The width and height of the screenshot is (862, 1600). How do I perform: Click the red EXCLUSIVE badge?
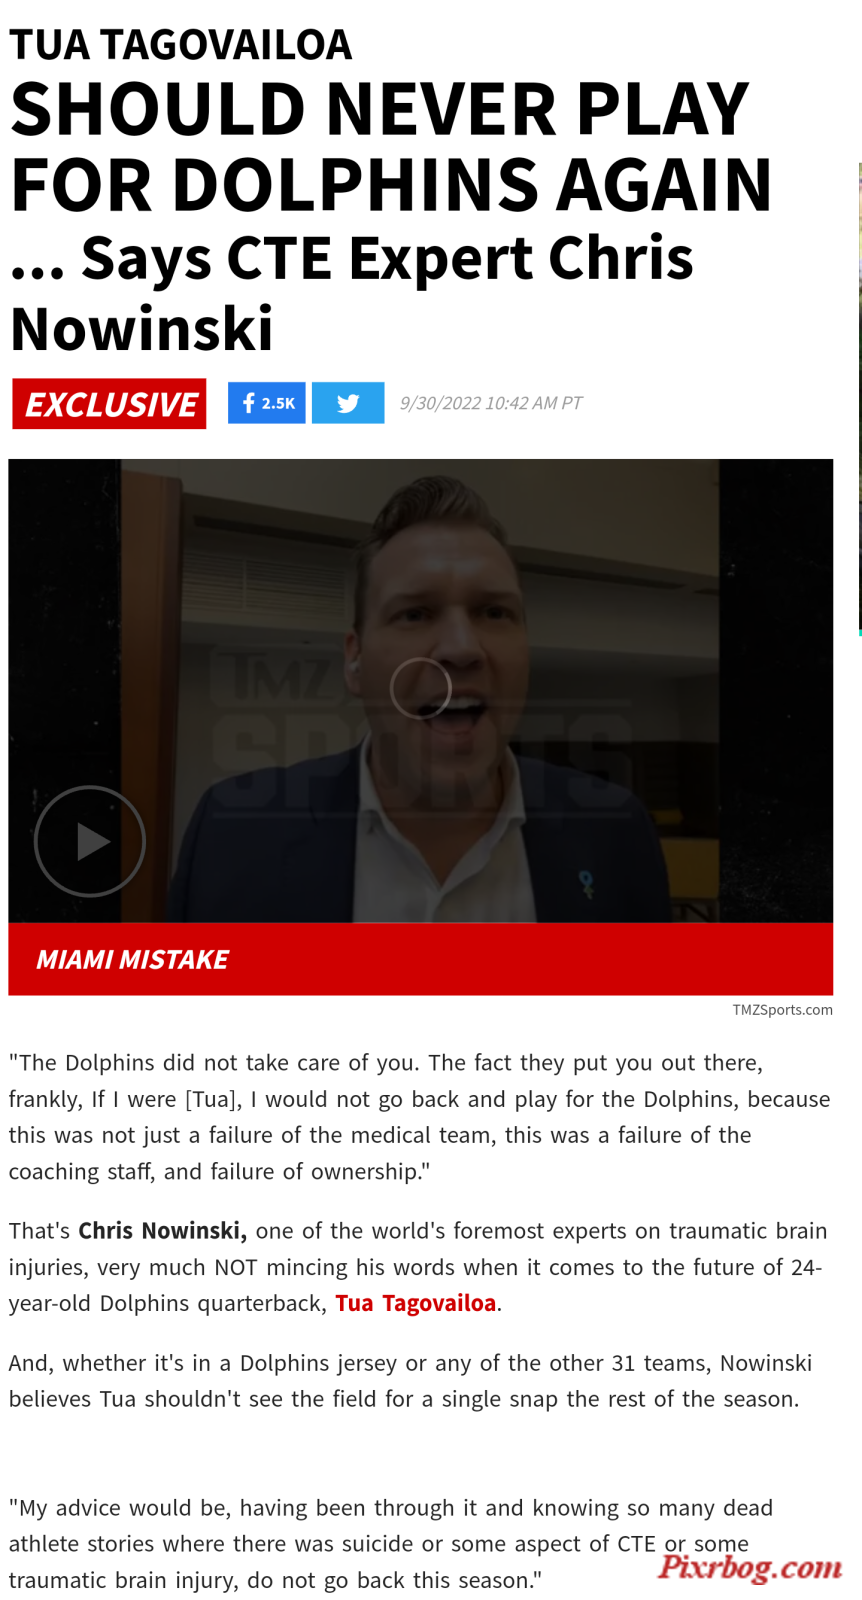(109, 404)
